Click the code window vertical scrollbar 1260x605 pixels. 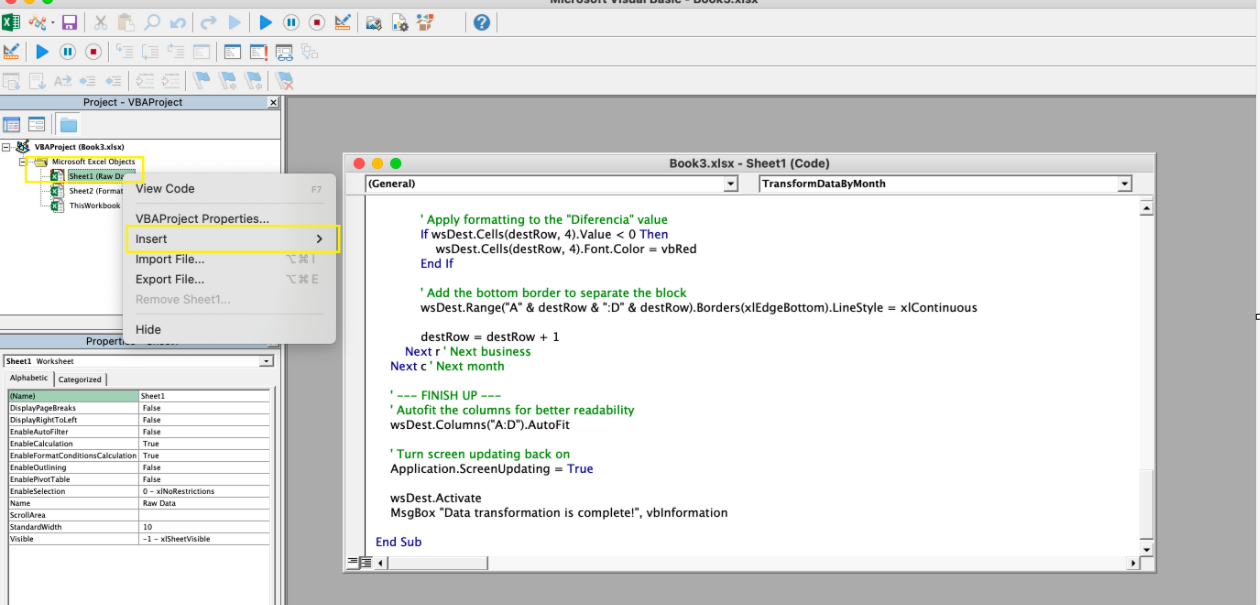1146,378
